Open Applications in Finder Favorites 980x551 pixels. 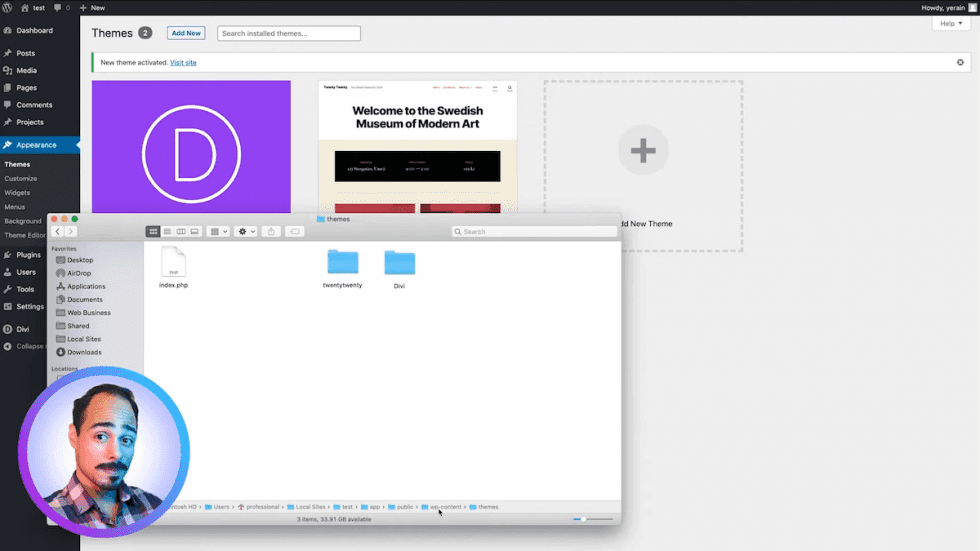pos(86,286)
